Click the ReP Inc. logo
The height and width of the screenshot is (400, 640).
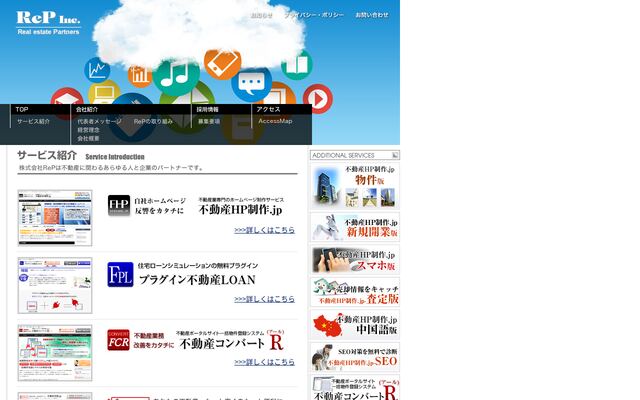click(x=48, y=23)
